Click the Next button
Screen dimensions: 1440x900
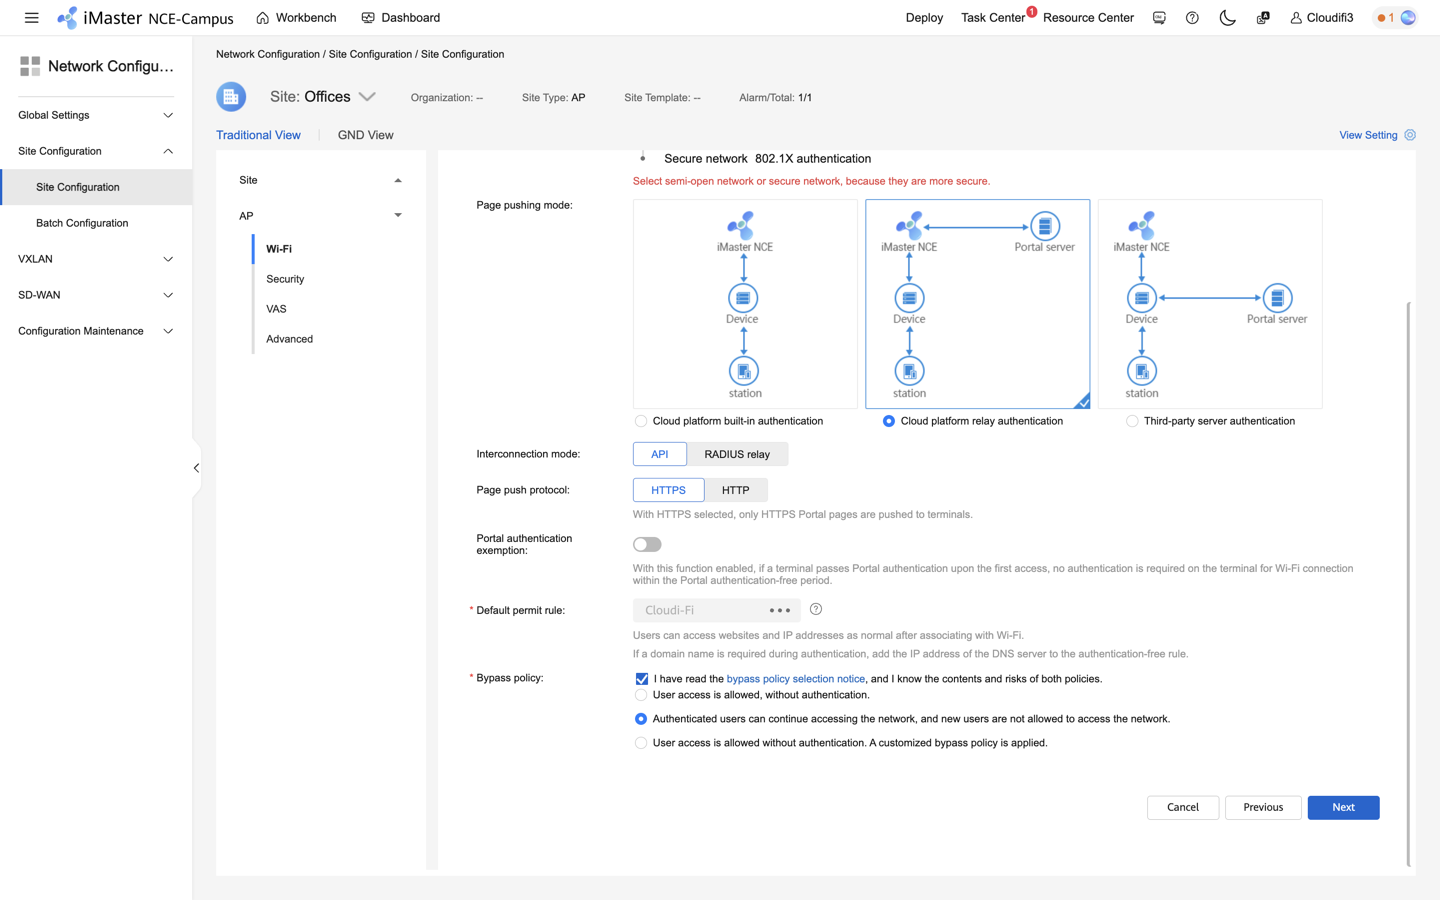1343,807
